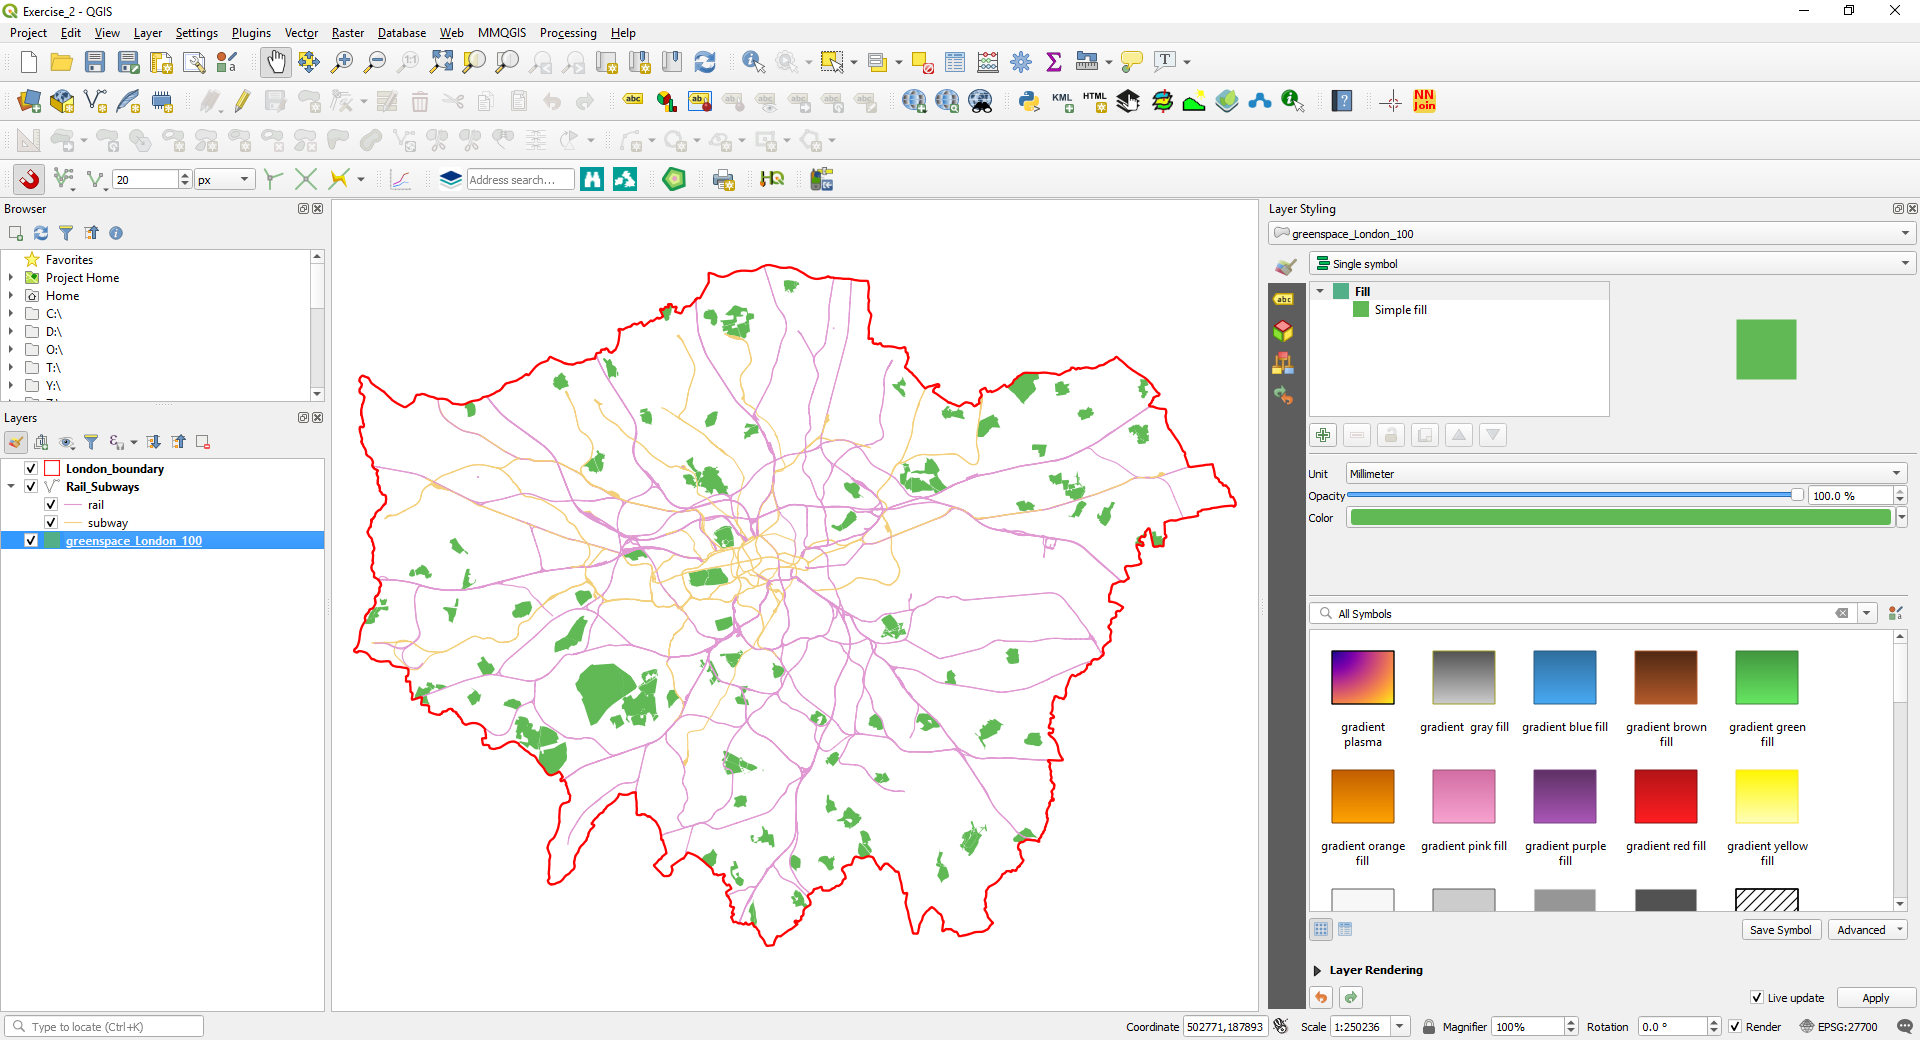Open the Project menu

point(28,33)
